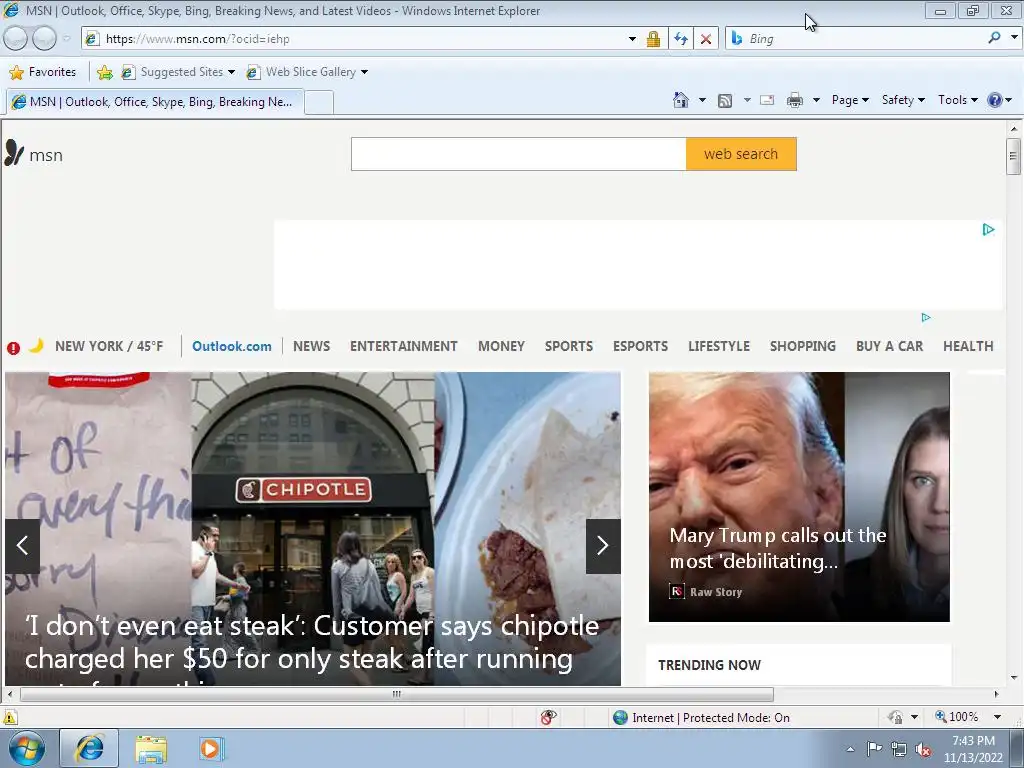This screenshot has width=1024, height=768.
Task: Click the MSN web search text box
Action: (519, 154)
